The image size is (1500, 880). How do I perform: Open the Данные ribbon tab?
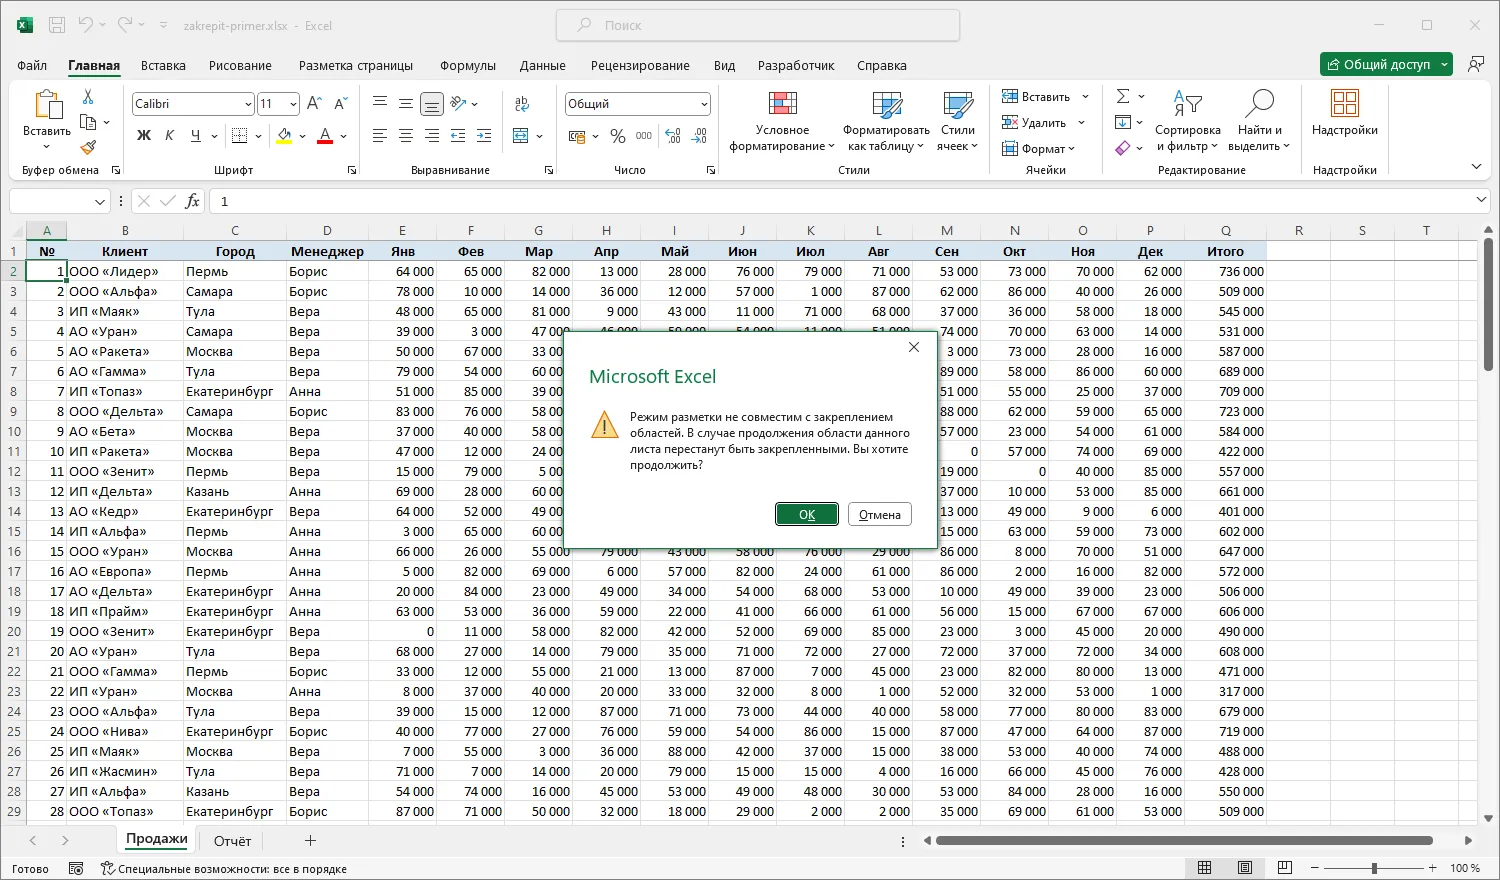(543, 65)
